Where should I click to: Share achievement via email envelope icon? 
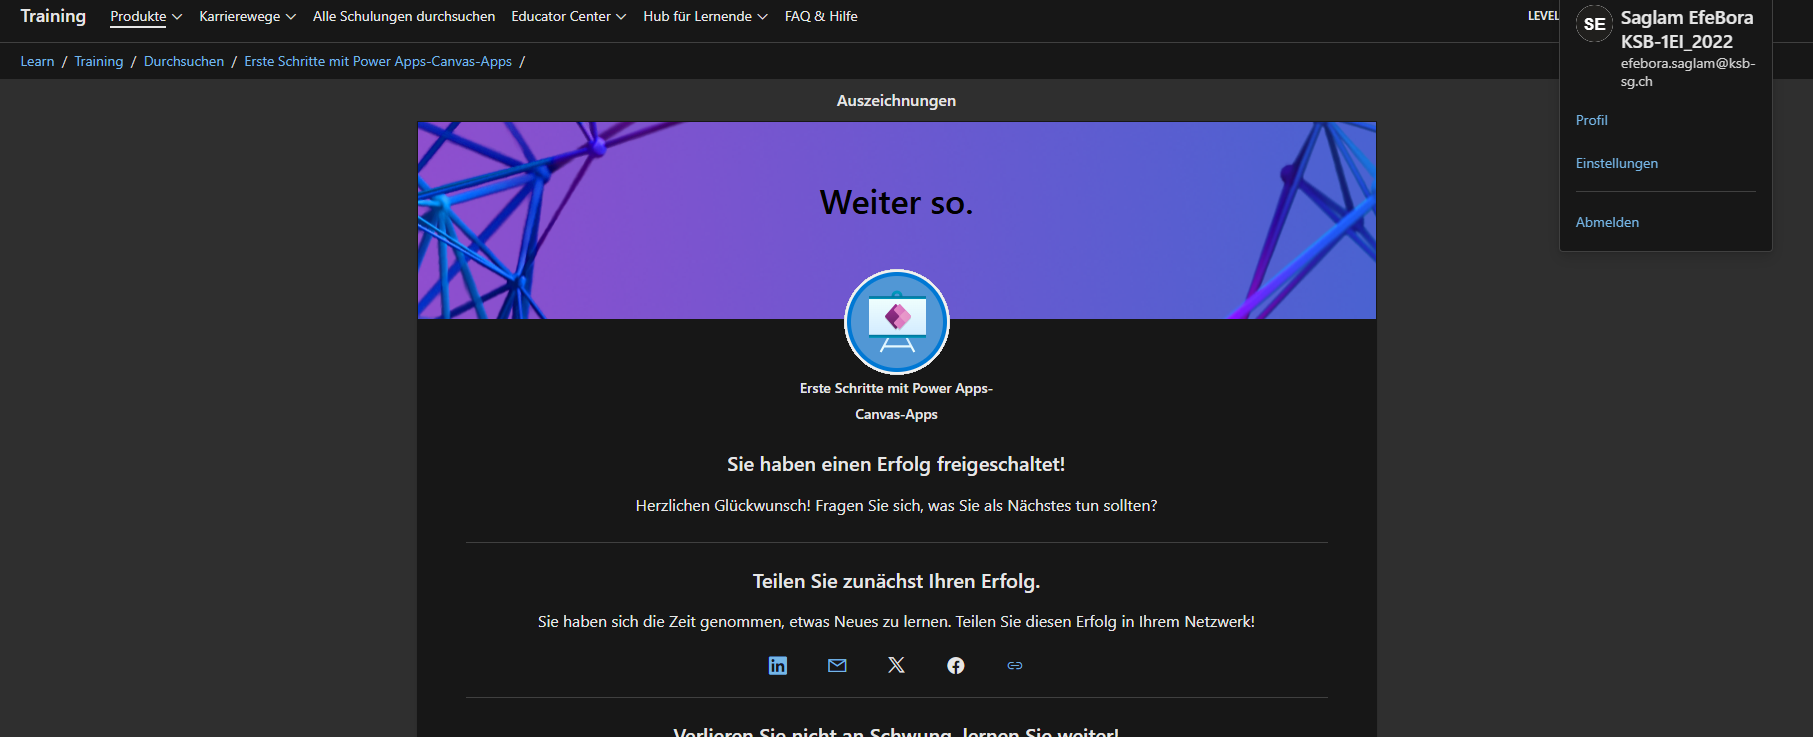point(837,666)
